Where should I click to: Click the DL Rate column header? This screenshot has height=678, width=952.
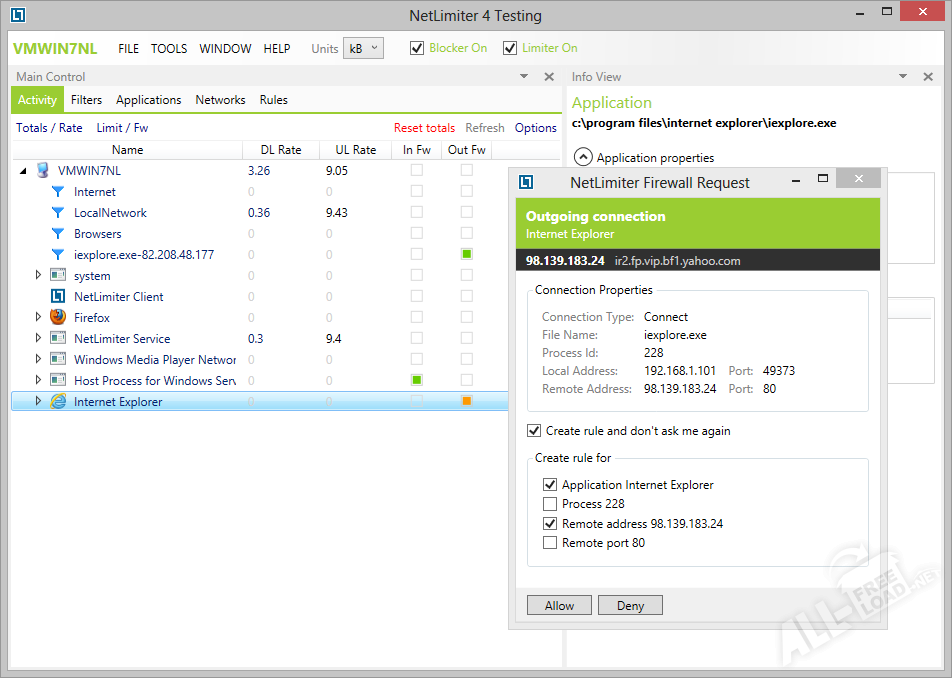[x=280, y=150]
